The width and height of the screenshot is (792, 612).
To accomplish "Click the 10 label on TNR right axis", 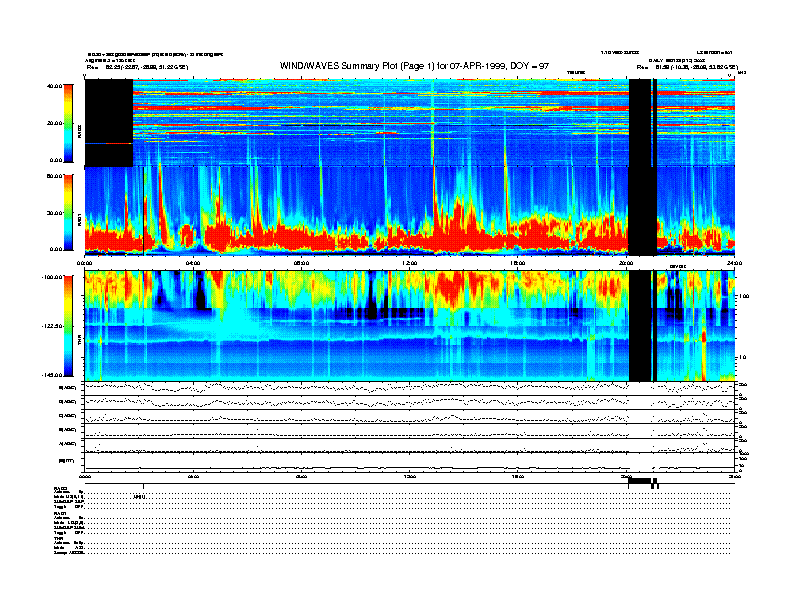I will [743, 358].
